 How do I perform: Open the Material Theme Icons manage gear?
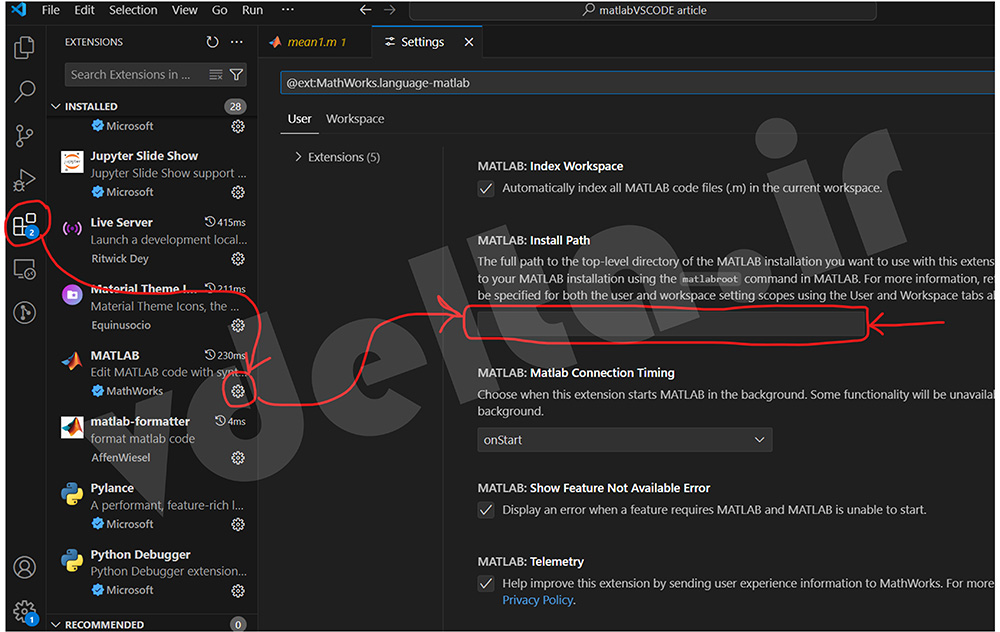coord(238,325)
